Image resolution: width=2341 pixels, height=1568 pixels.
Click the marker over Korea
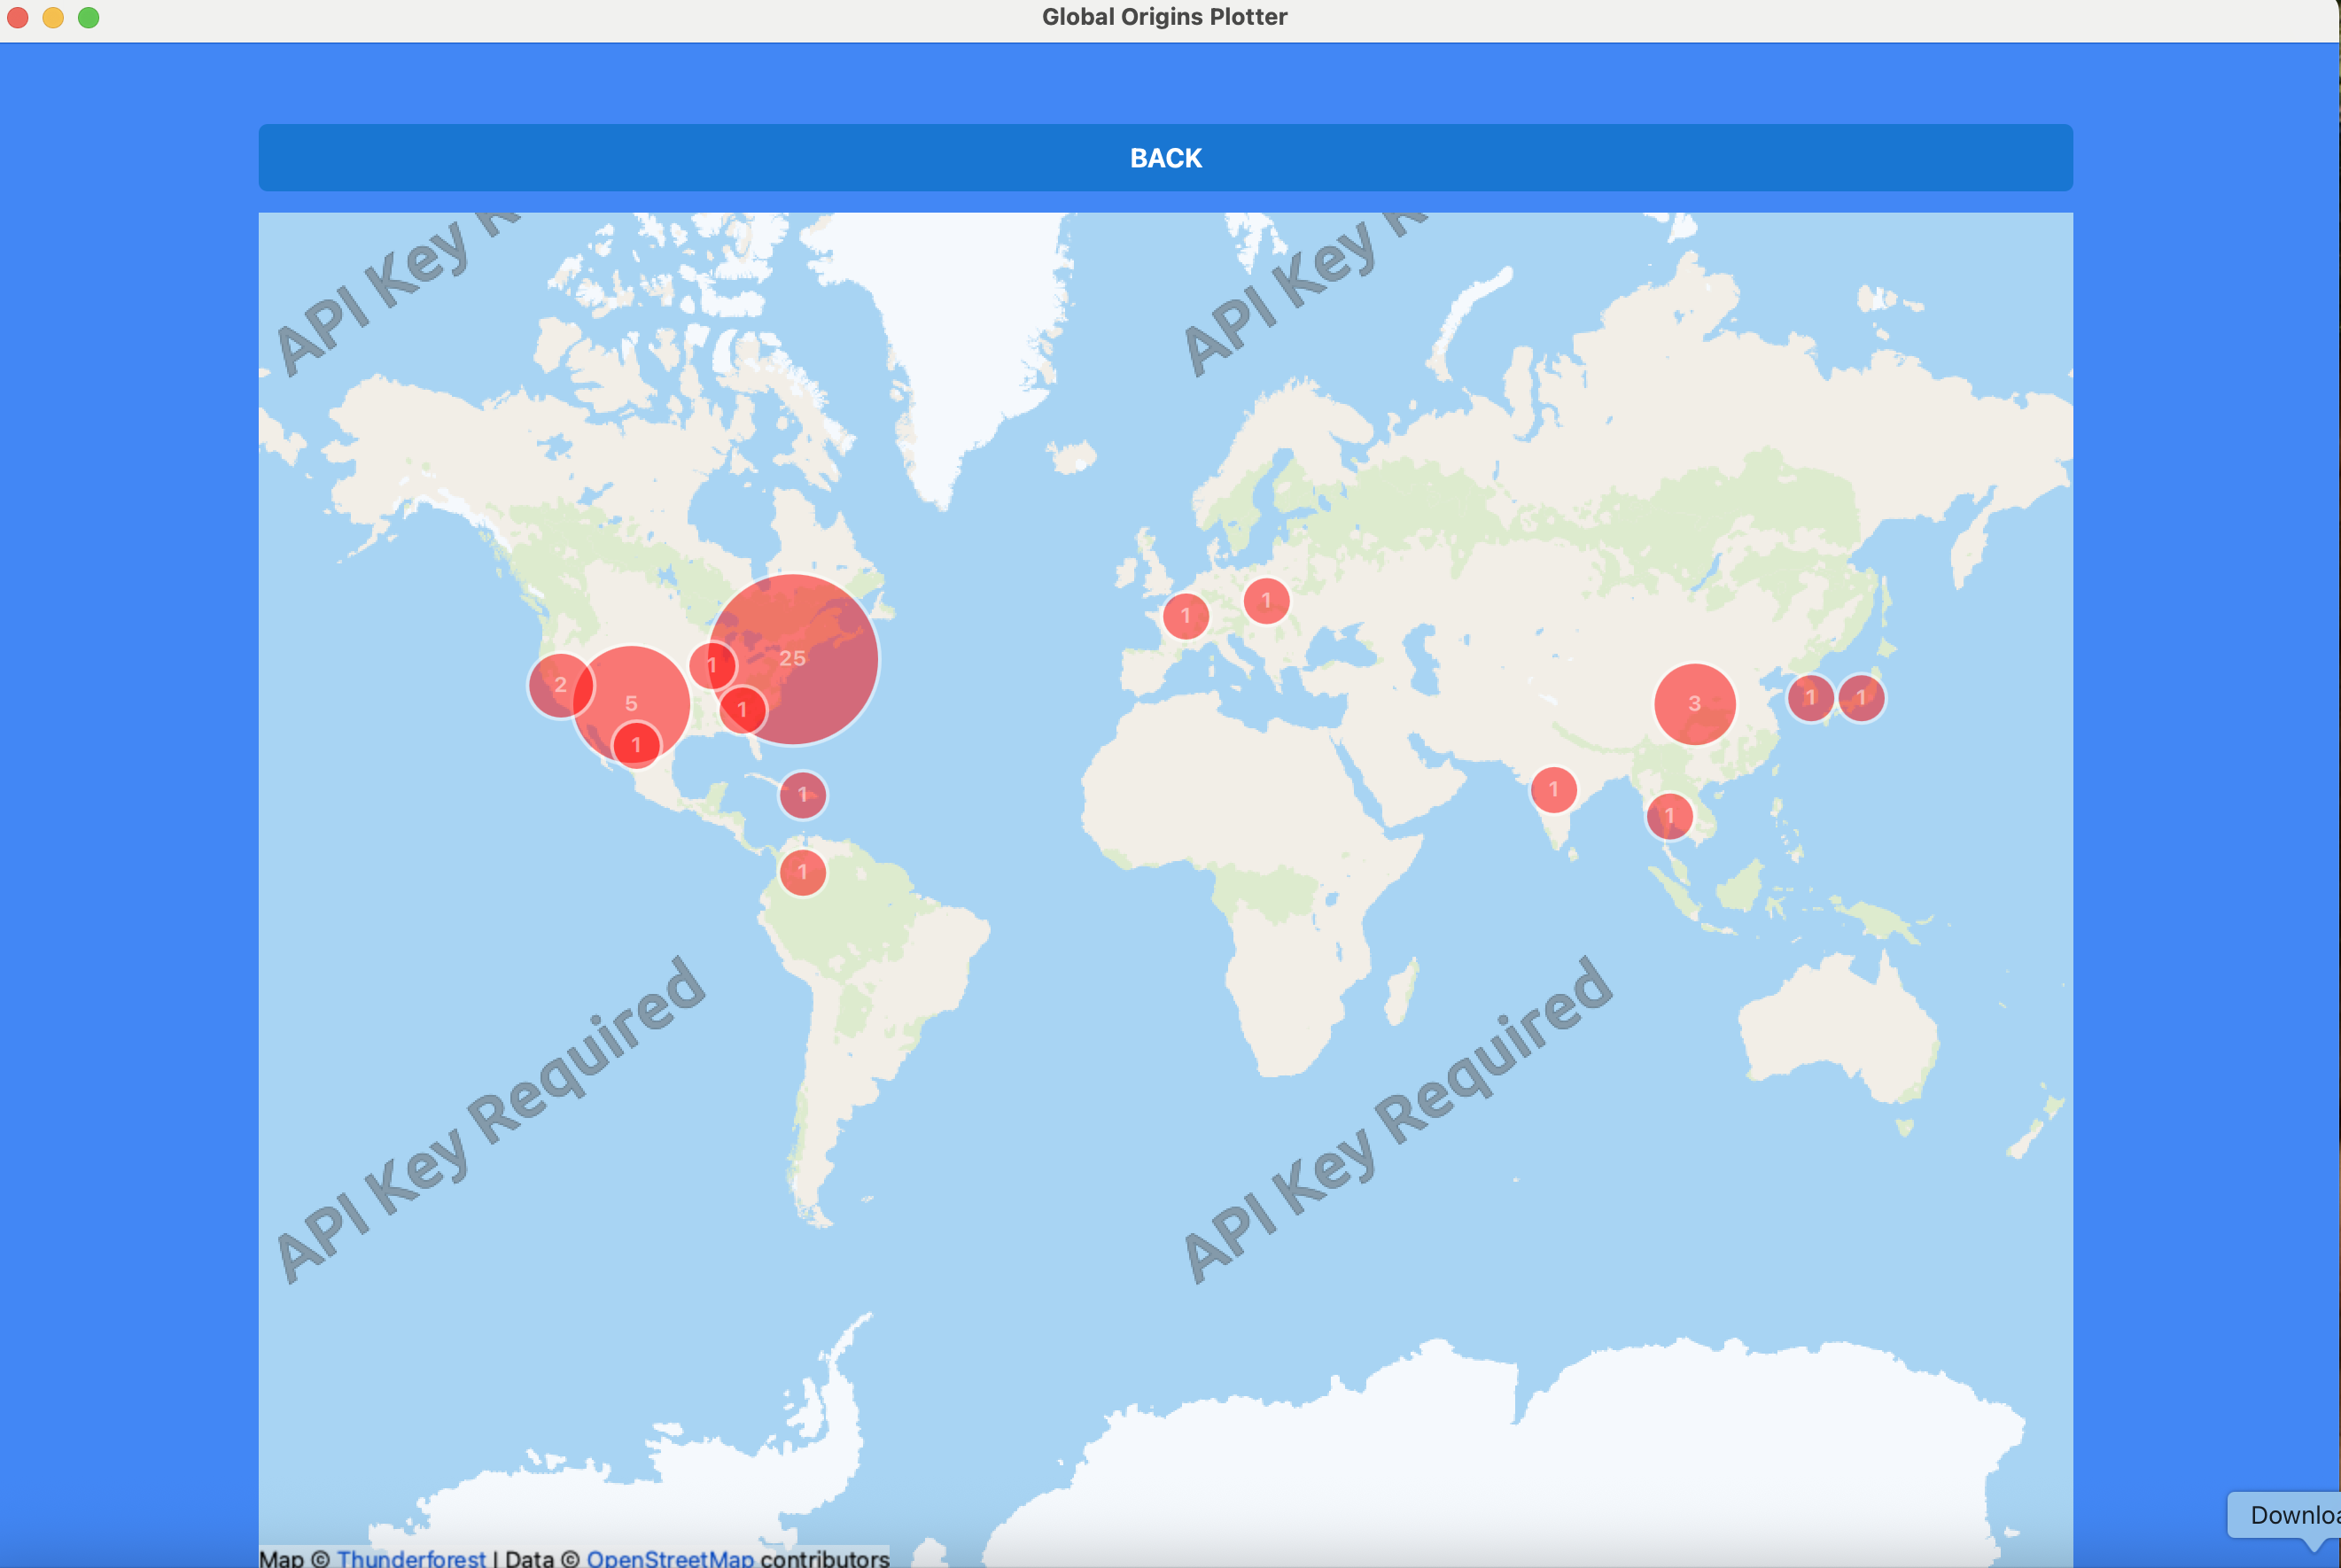coord(1809,698)
